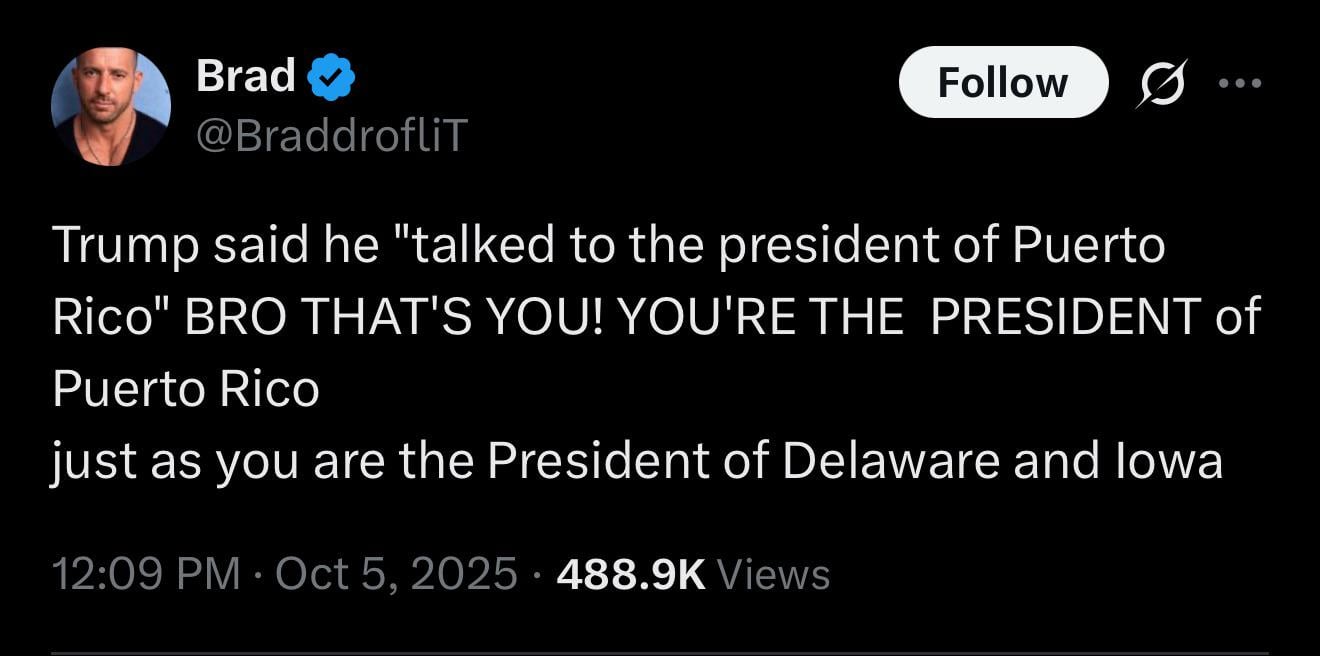The width and height of the screenshot is (1320, 656).
Task: Click the BRO THAT'S YOU! text
Action: click(x=397, y=318)
